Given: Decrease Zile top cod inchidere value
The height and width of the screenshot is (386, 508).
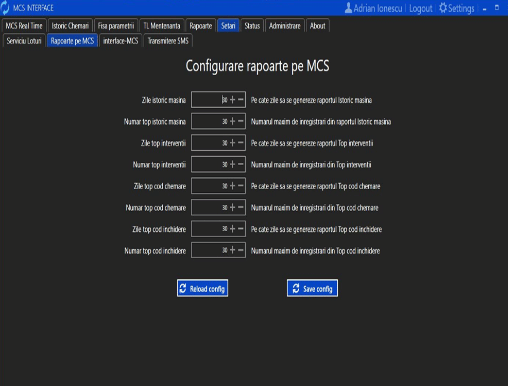Looking at the screenshot, I should point(241,229).
